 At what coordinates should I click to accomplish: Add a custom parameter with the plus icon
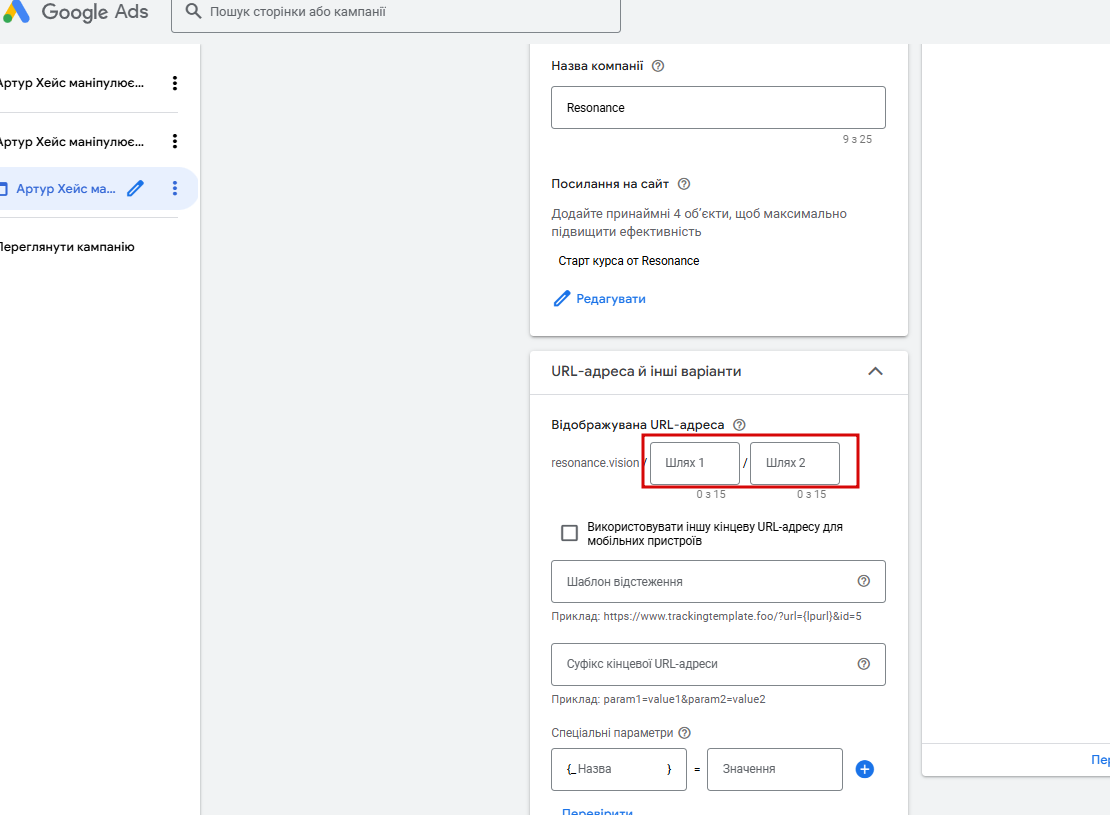pyautogui.click(x=864, y=769)
